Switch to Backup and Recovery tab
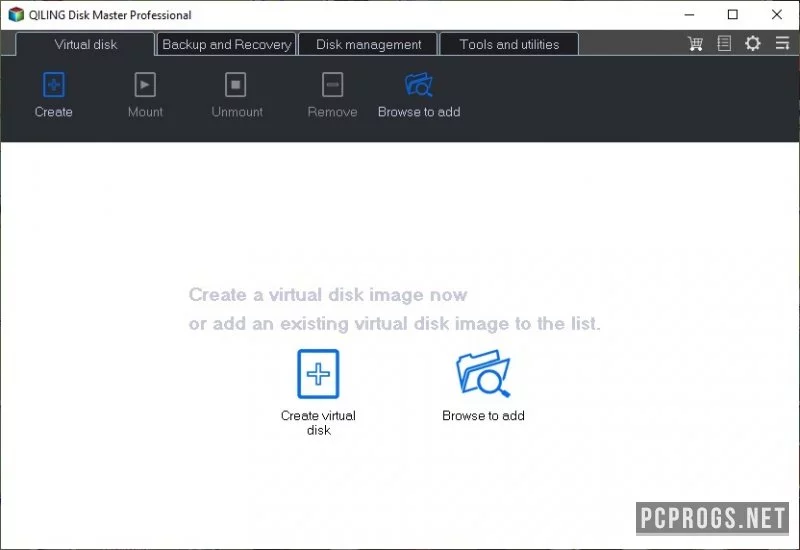The width and height of the screenshot is (800, 550). pos(227,44)
